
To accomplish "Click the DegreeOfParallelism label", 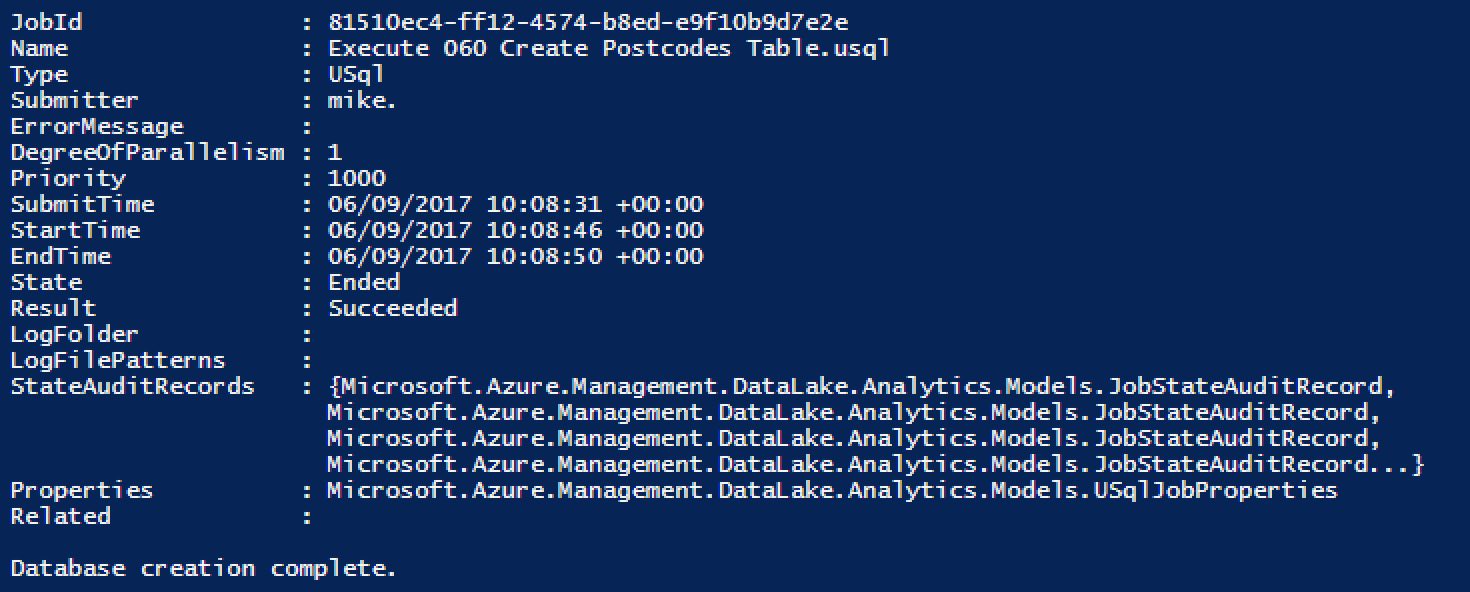I will point(148,153).
